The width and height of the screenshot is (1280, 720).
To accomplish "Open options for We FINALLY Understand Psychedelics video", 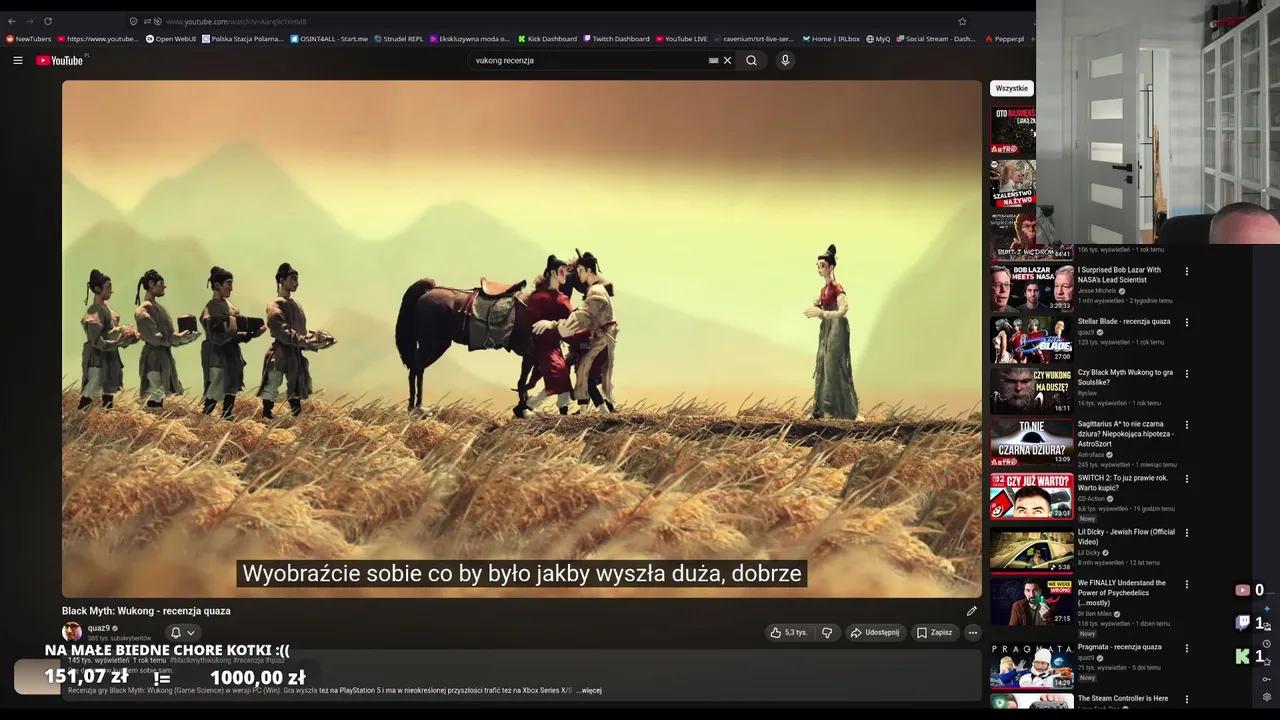I will pyautogui.click(x=1187, y=584).
